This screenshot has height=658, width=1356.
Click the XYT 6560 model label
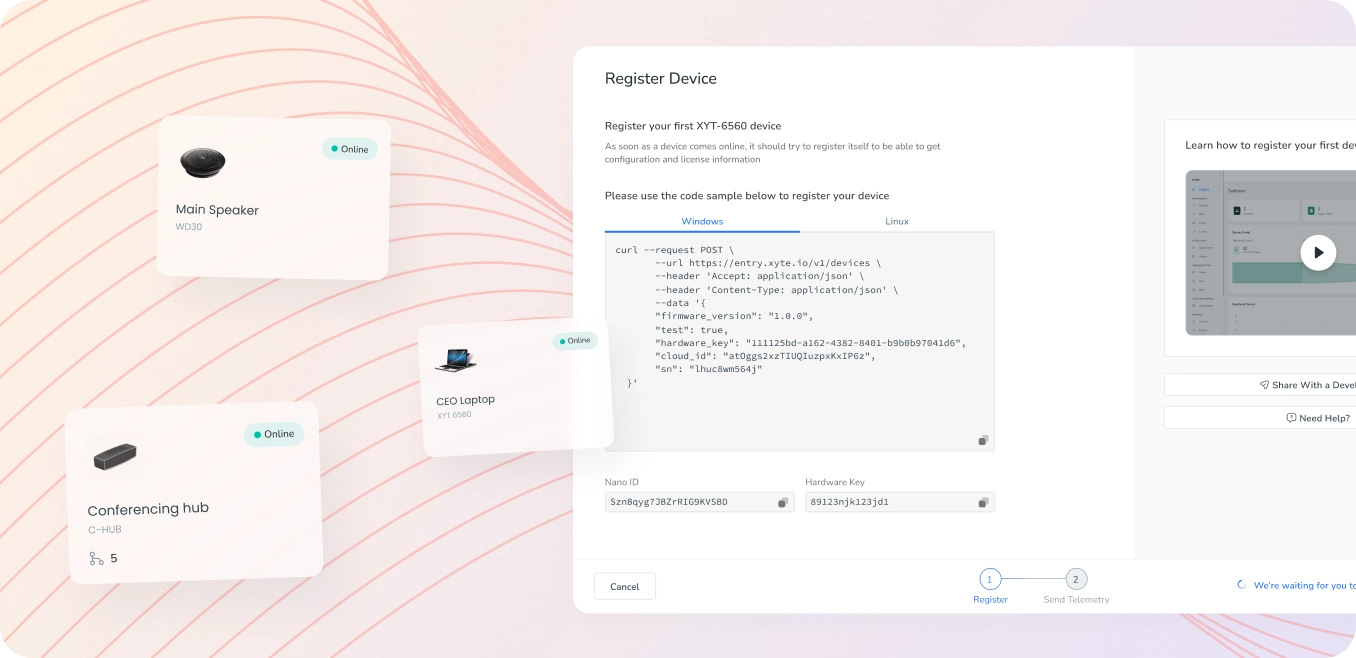(454, 415)
